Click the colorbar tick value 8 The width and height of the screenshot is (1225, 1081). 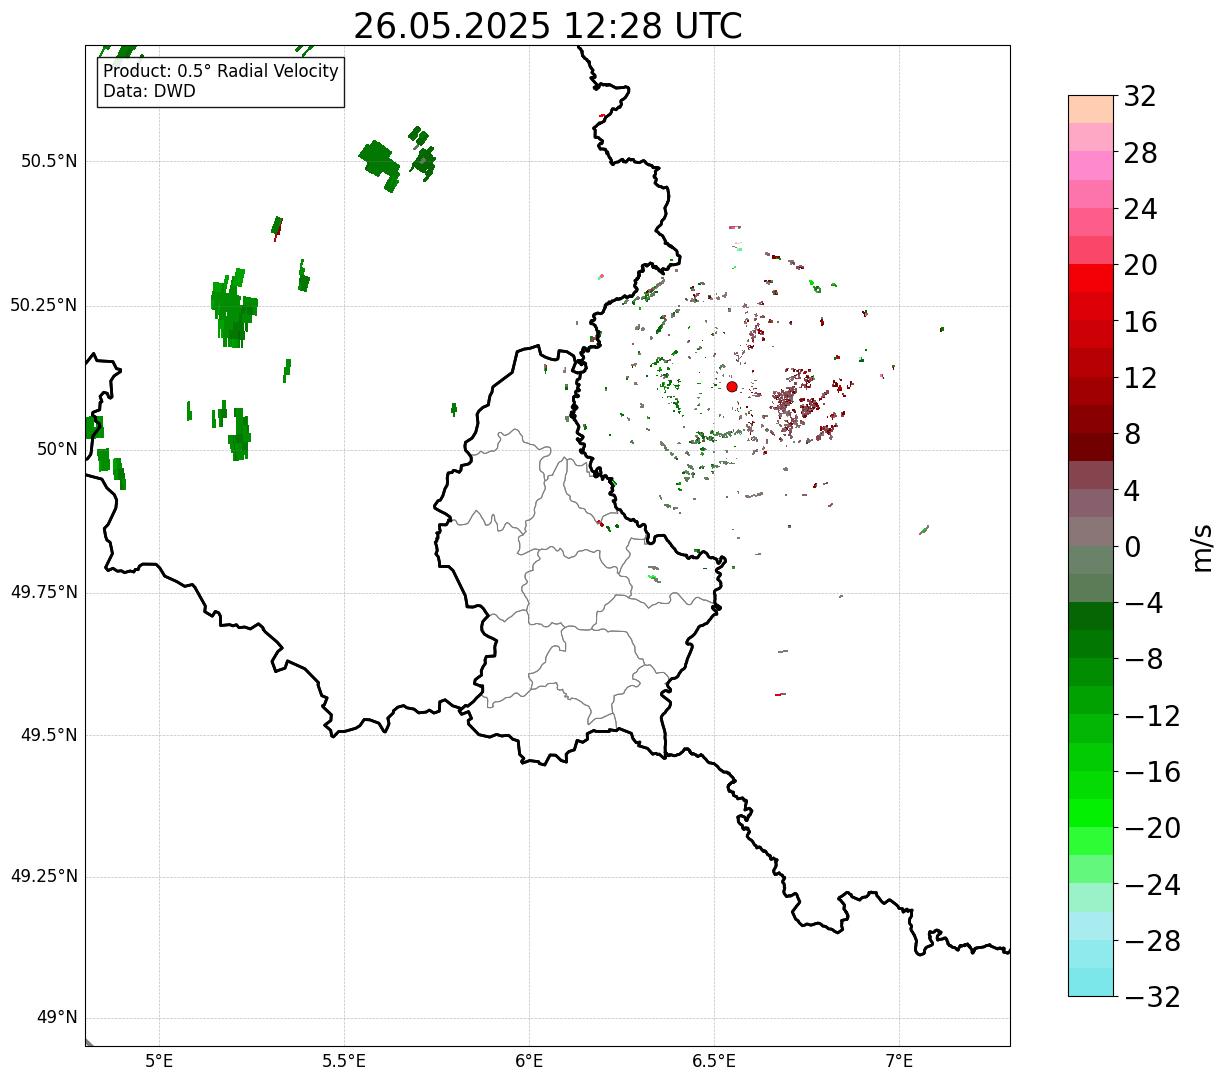1133,434
